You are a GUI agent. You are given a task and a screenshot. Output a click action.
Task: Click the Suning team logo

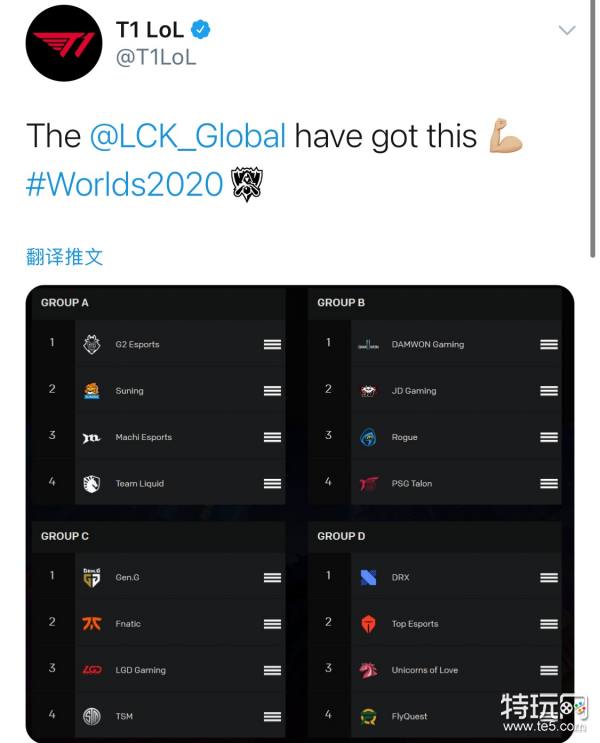click(92, 391)
